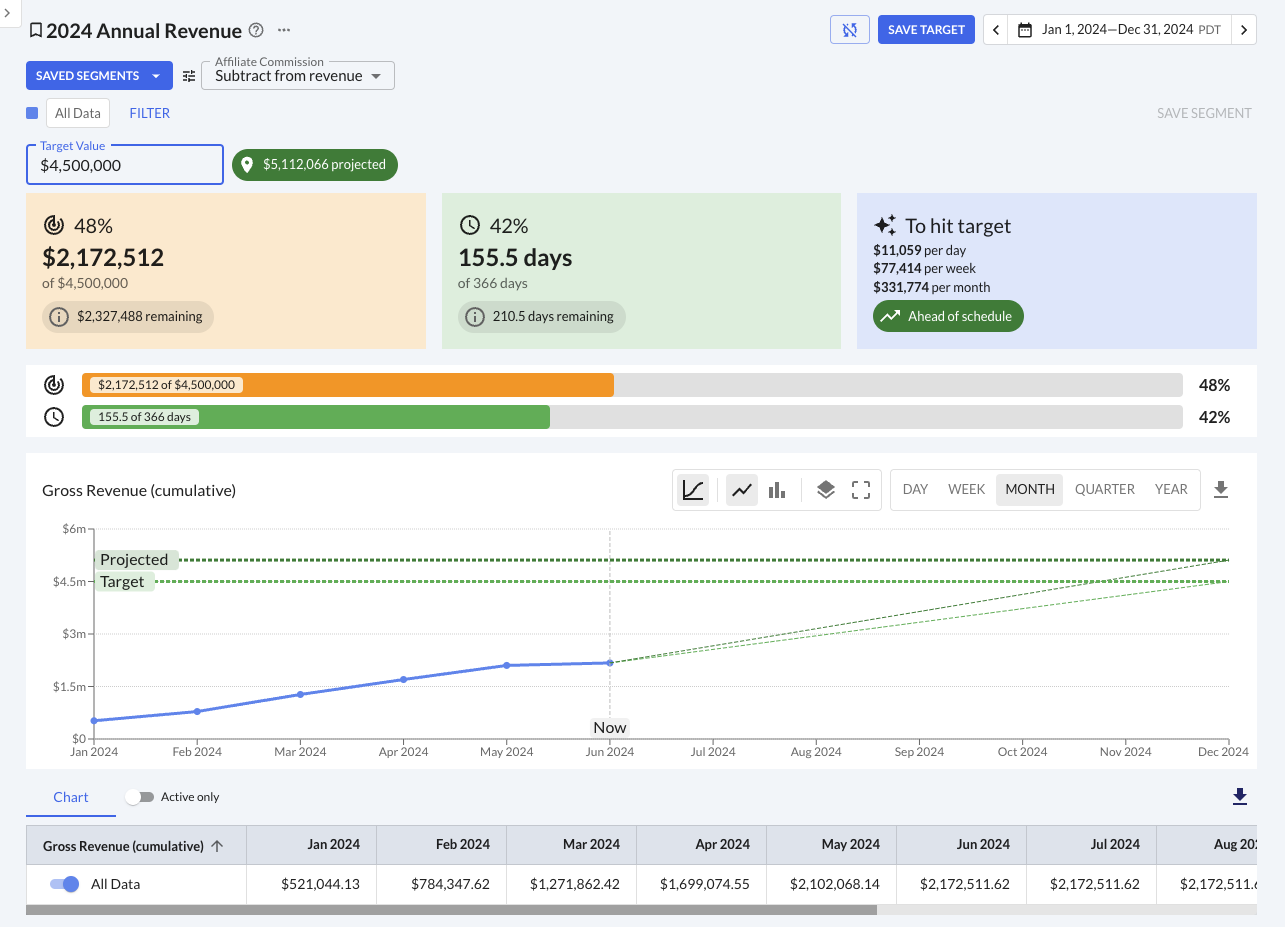The height and width of the screenshot is (927, 1285).
Task: Click the SAVE TARGET button
Action: (926, 30)
